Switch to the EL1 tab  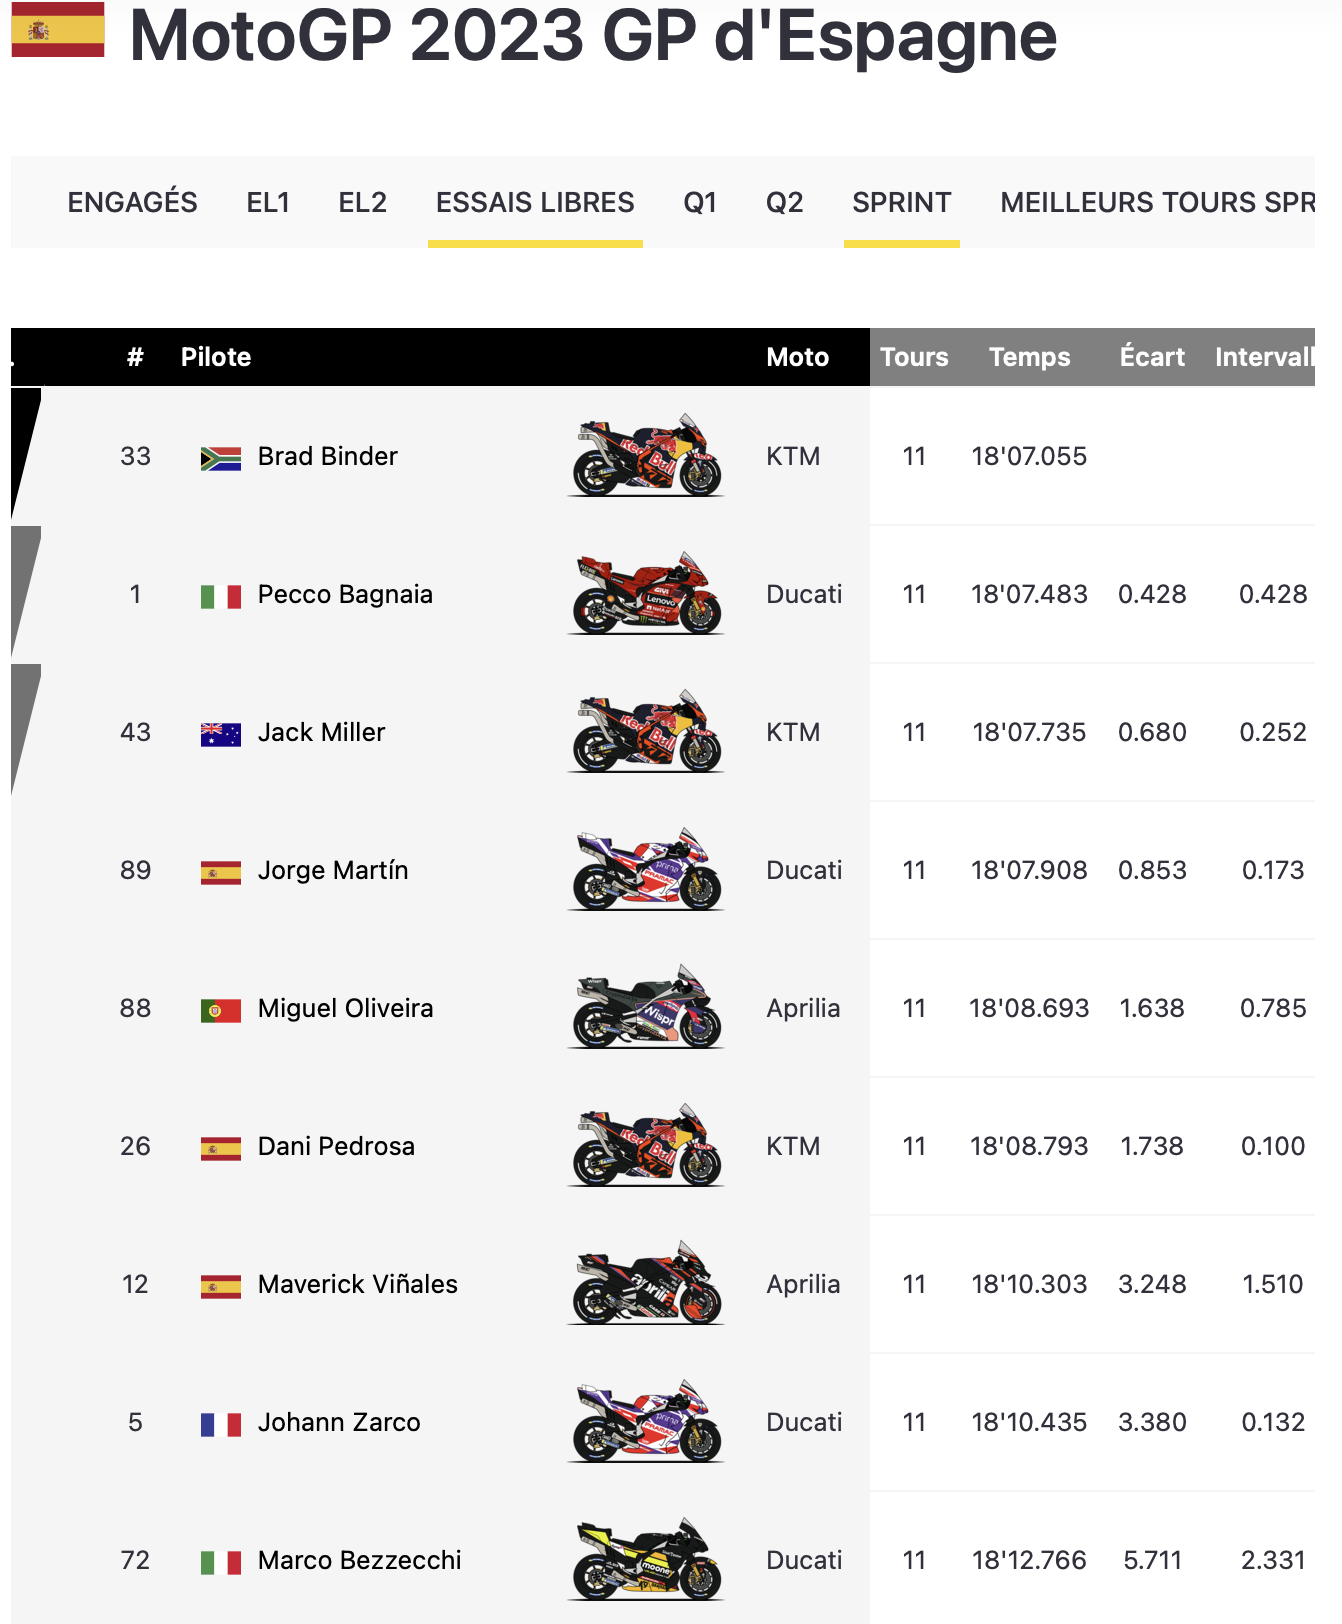pyautogui.click(x=268, y=202)
